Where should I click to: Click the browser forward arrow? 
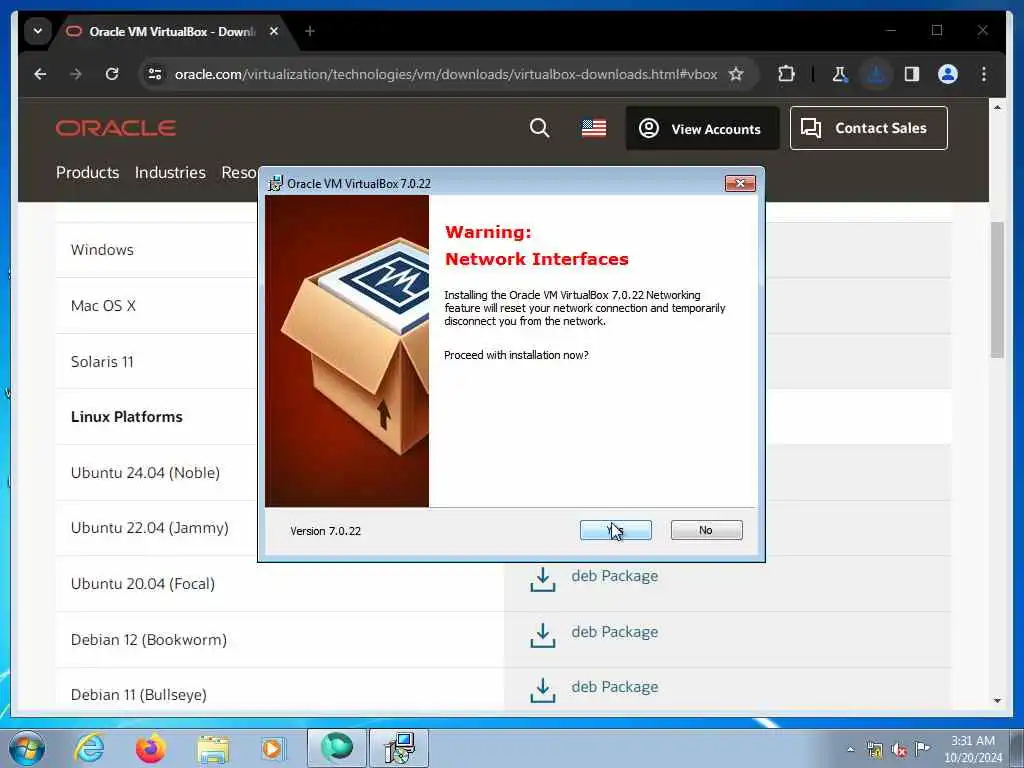(x=76, y=74)
